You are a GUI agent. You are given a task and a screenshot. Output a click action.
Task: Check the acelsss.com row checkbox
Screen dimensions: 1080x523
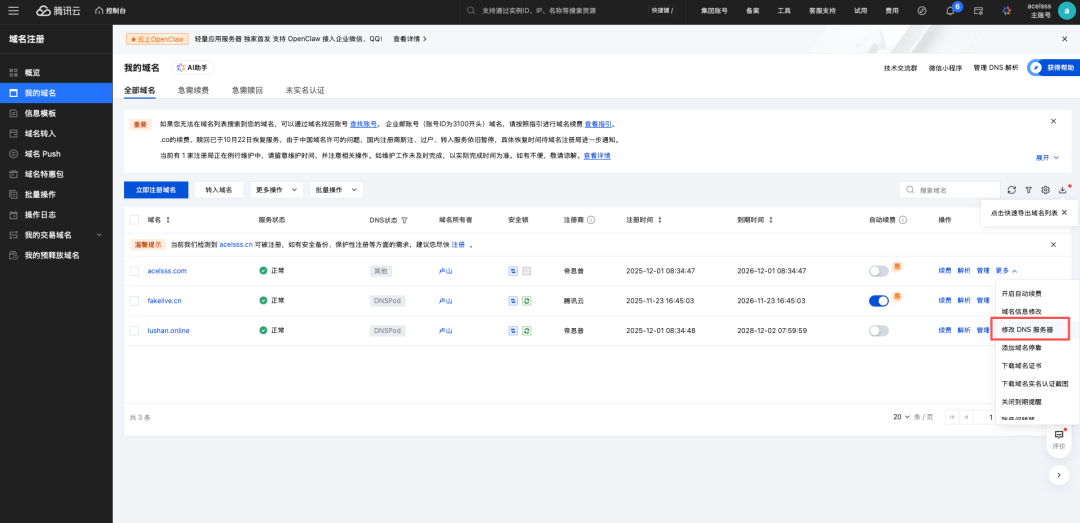(x=134, y=271)
